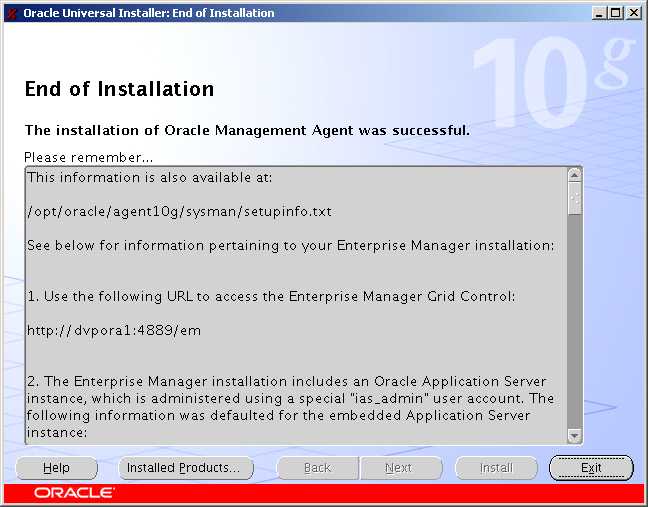This screenshot has width=648, height=507.
Task: Click the Oracle logo in red footer
Action: pyautogui.click(x=75, y=493)
